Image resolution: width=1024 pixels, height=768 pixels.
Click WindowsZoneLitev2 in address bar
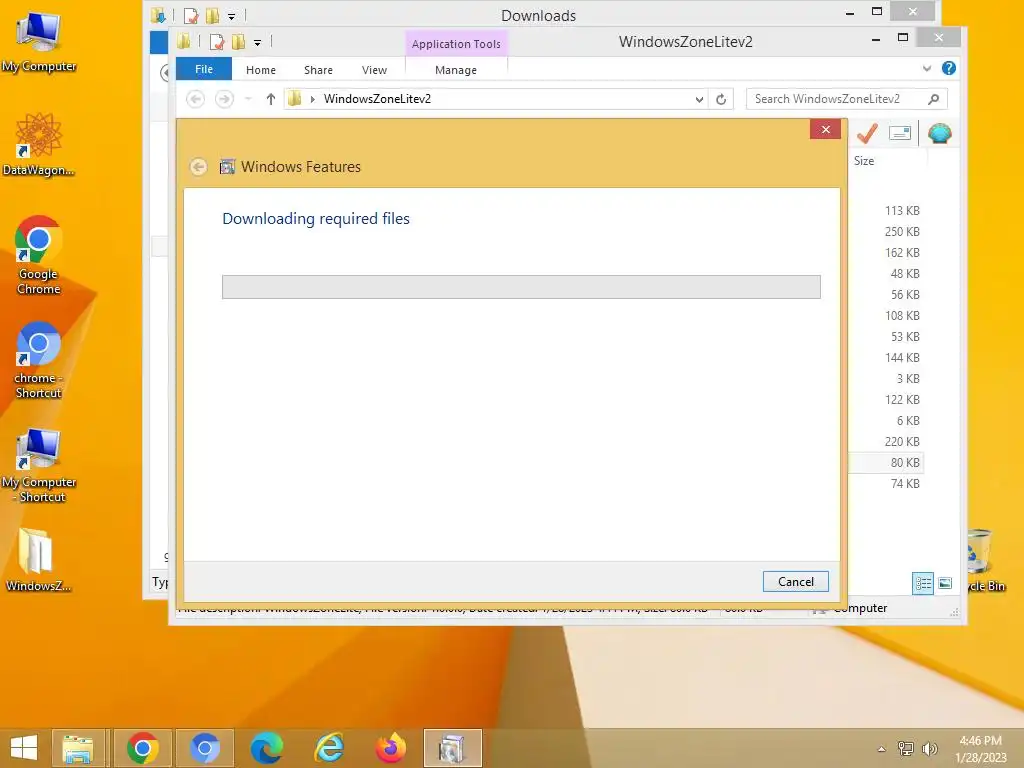[x=377, y=99]
